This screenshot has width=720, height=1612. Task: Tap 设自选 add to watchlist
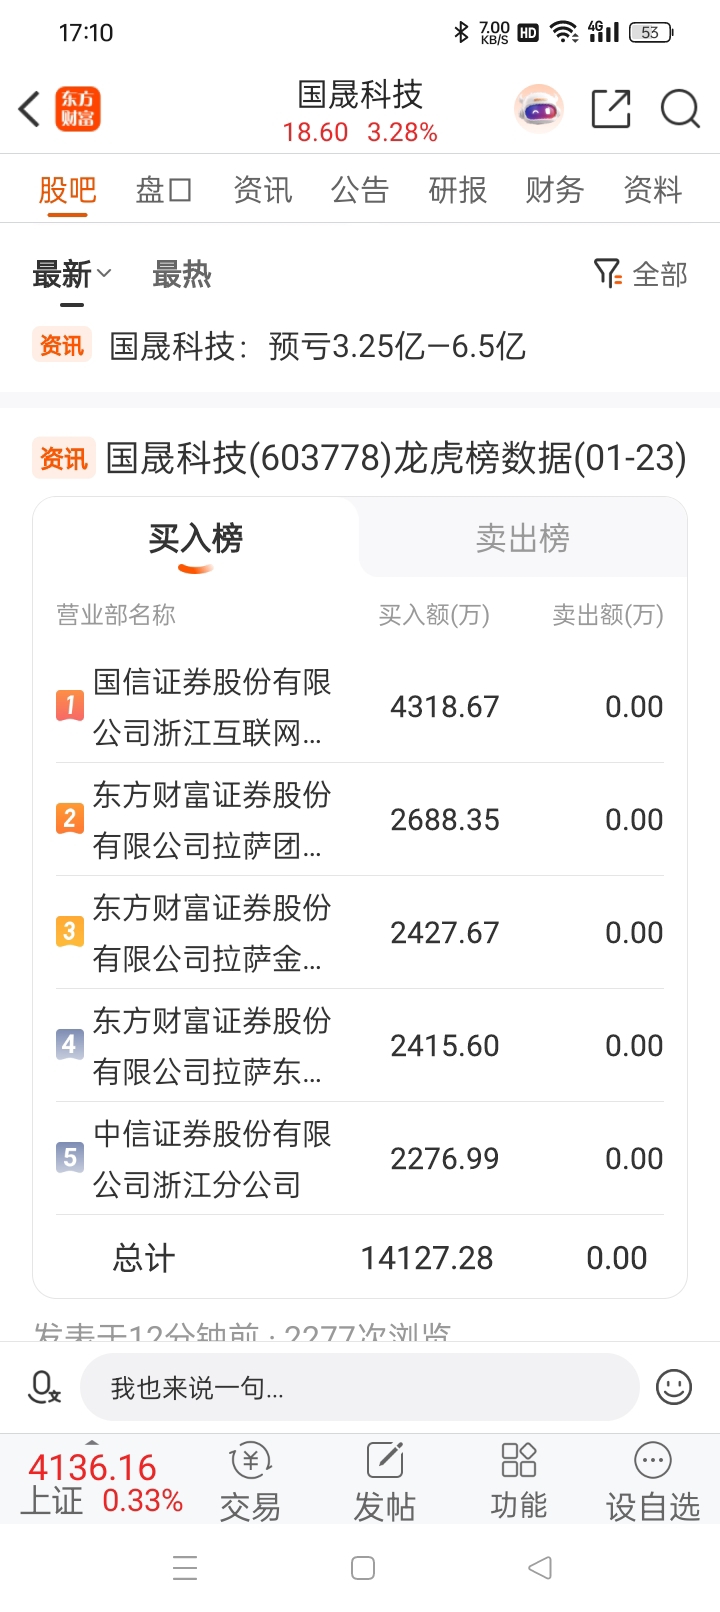click(x=652, y=1482)
